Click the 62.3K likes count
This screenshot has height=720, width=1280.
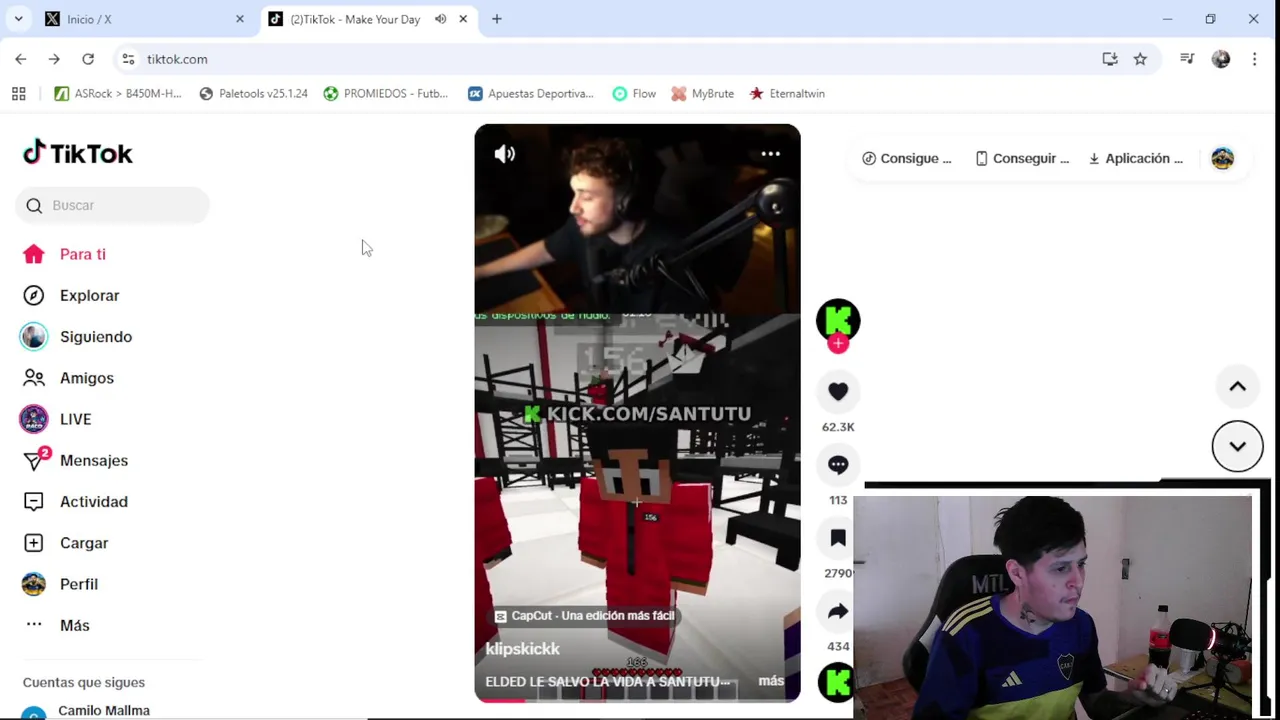[x=838, y=427]
